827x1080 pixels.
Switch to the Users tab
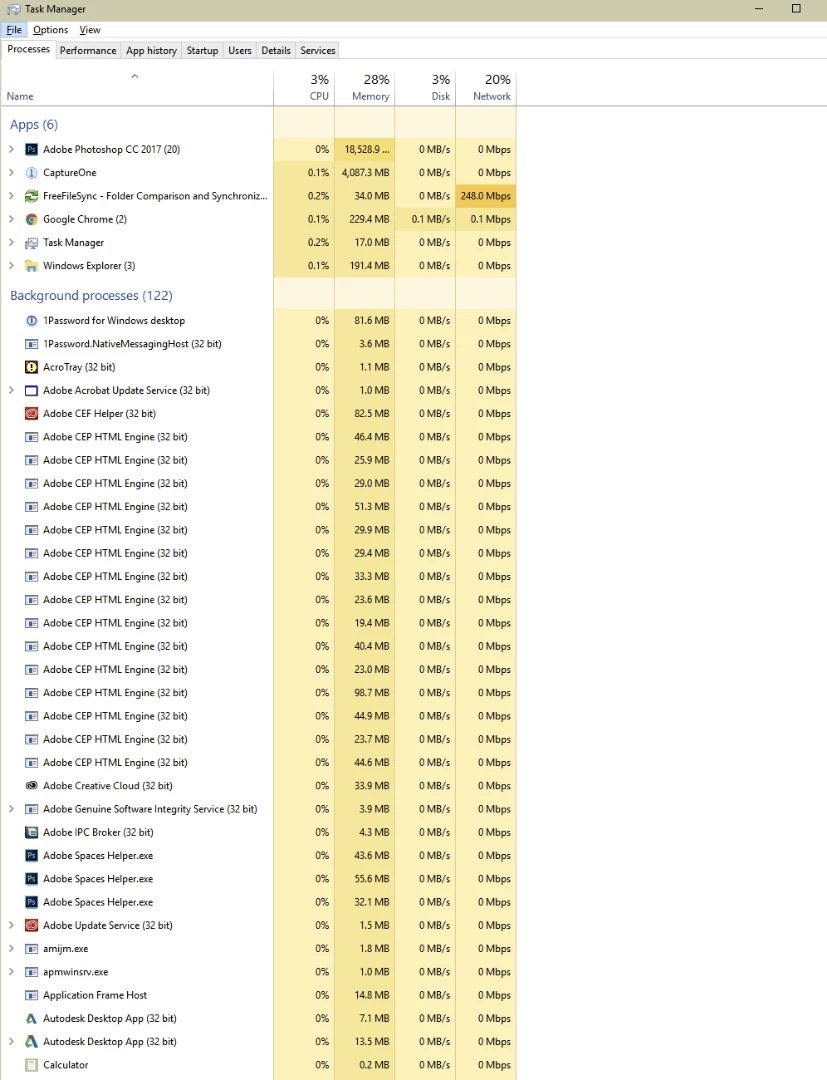click(240, 51)
